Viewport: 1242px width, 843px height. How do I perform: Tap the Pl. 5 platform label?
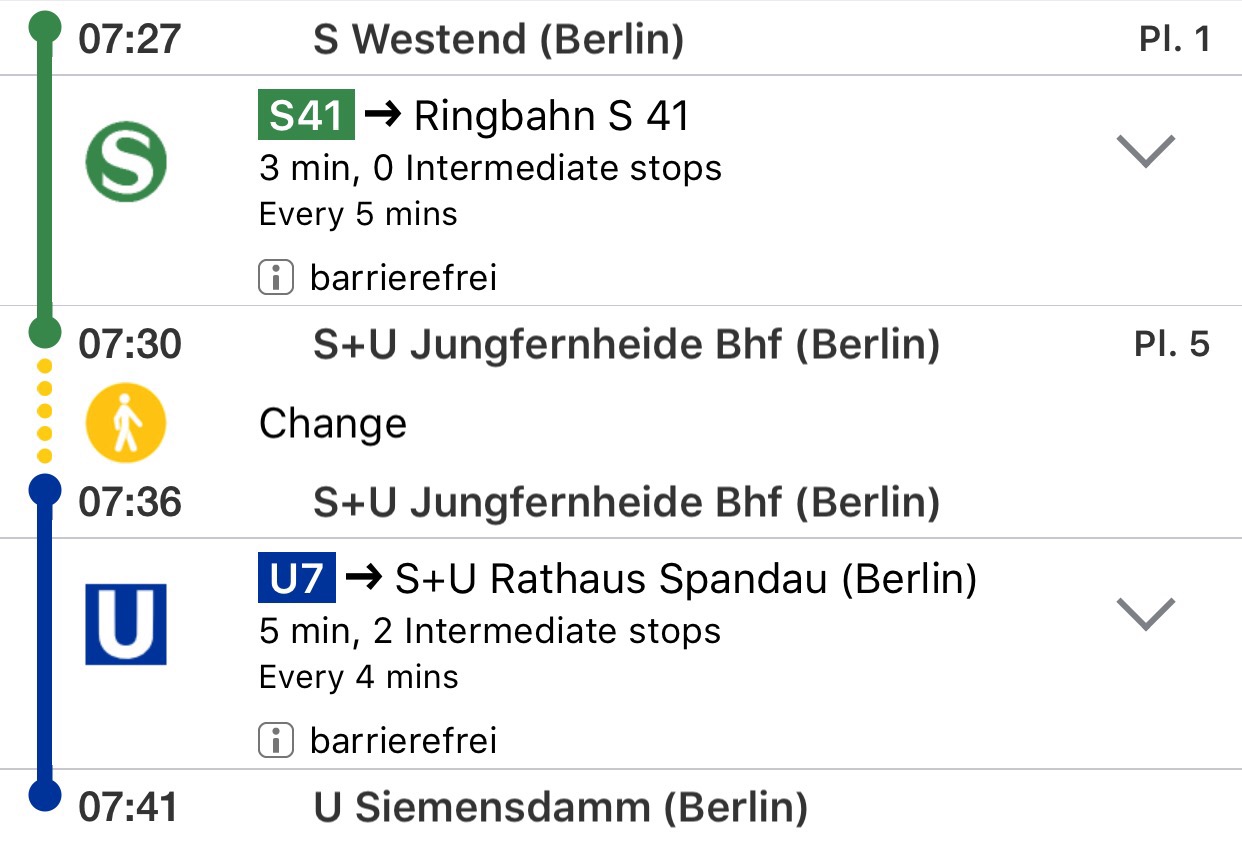1172,345
